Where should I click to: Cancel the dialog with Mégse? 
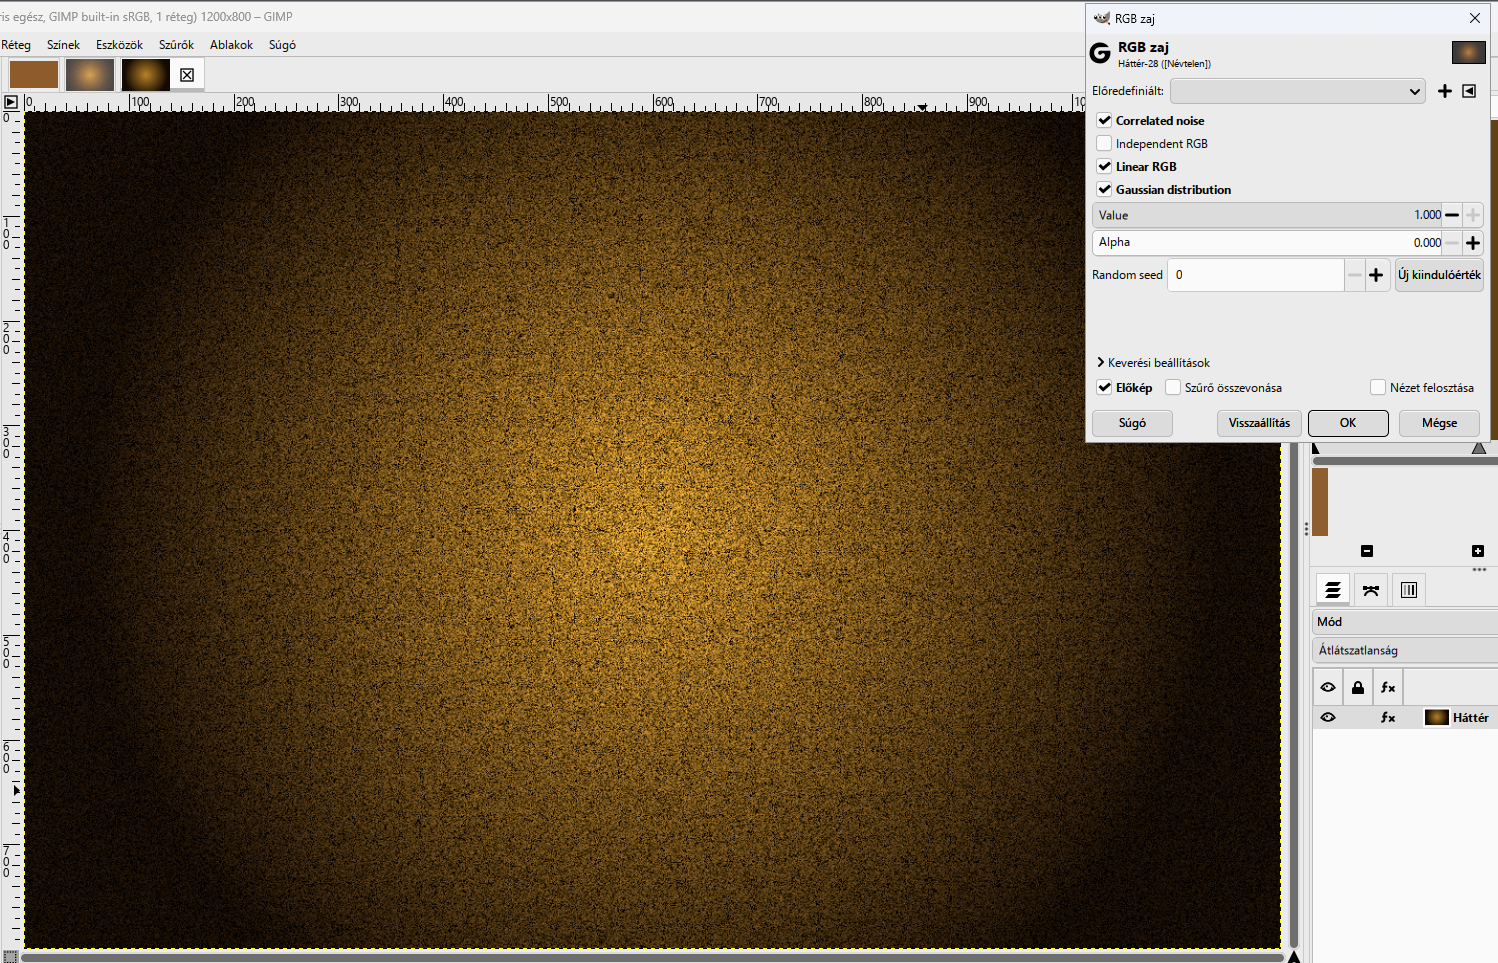click(1439, 423)
